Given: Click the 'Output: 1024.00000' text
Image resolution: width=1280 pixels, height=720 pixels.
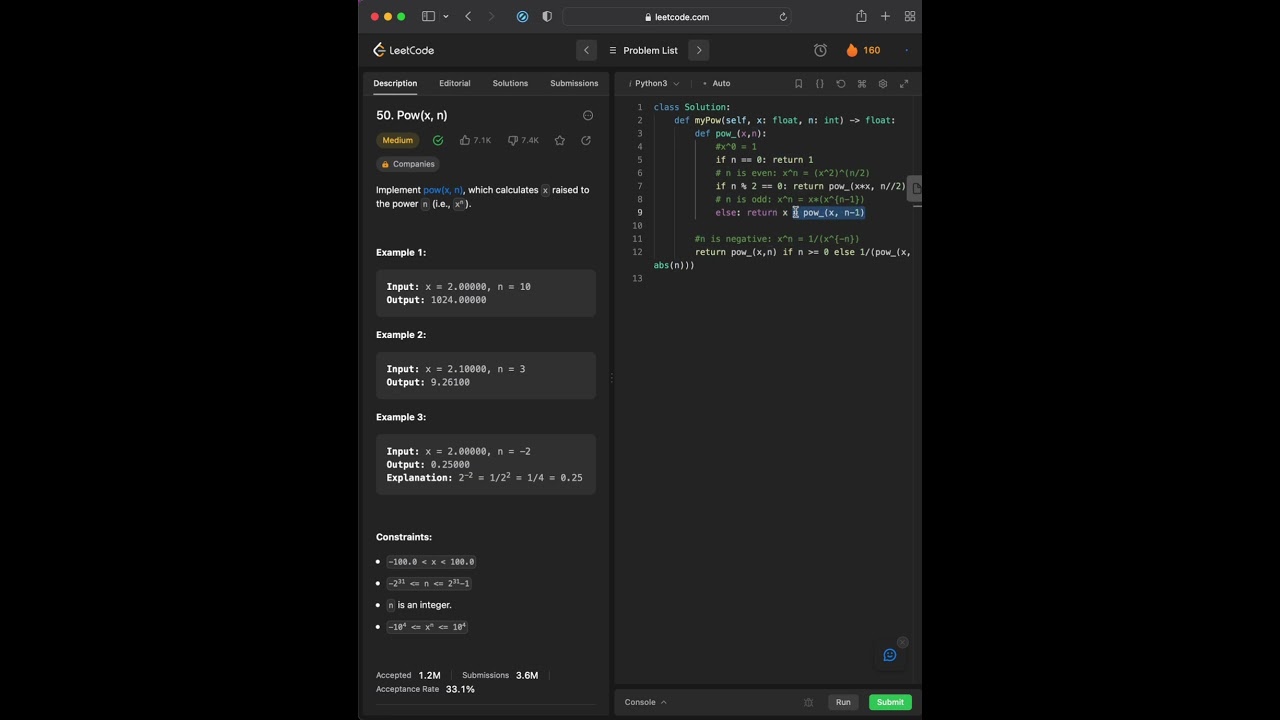Looking at the screenshot, I should tap(436, 300).
